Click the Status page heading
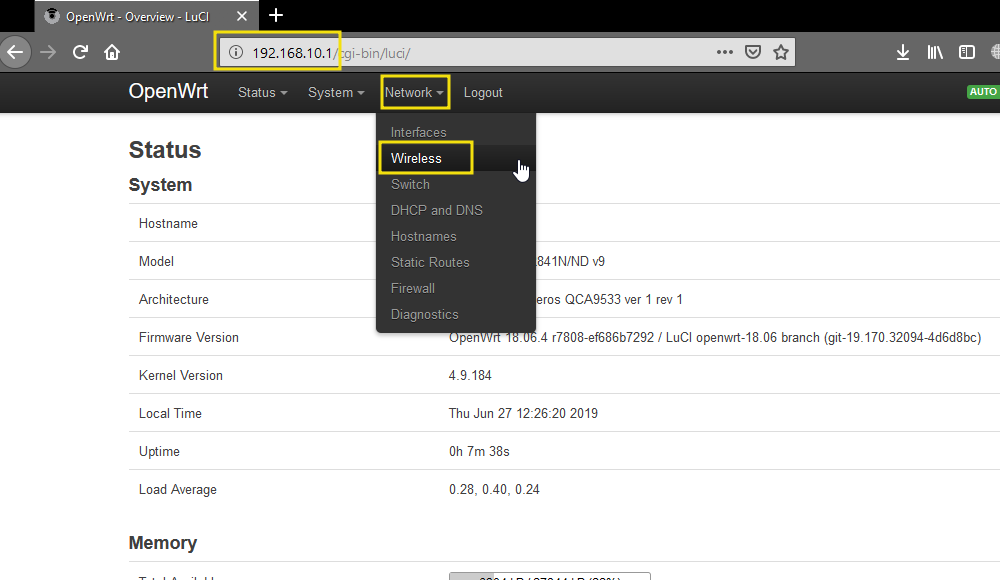Image resolution: width=1000 pixels, height=580 pixels. pos(165,149)
